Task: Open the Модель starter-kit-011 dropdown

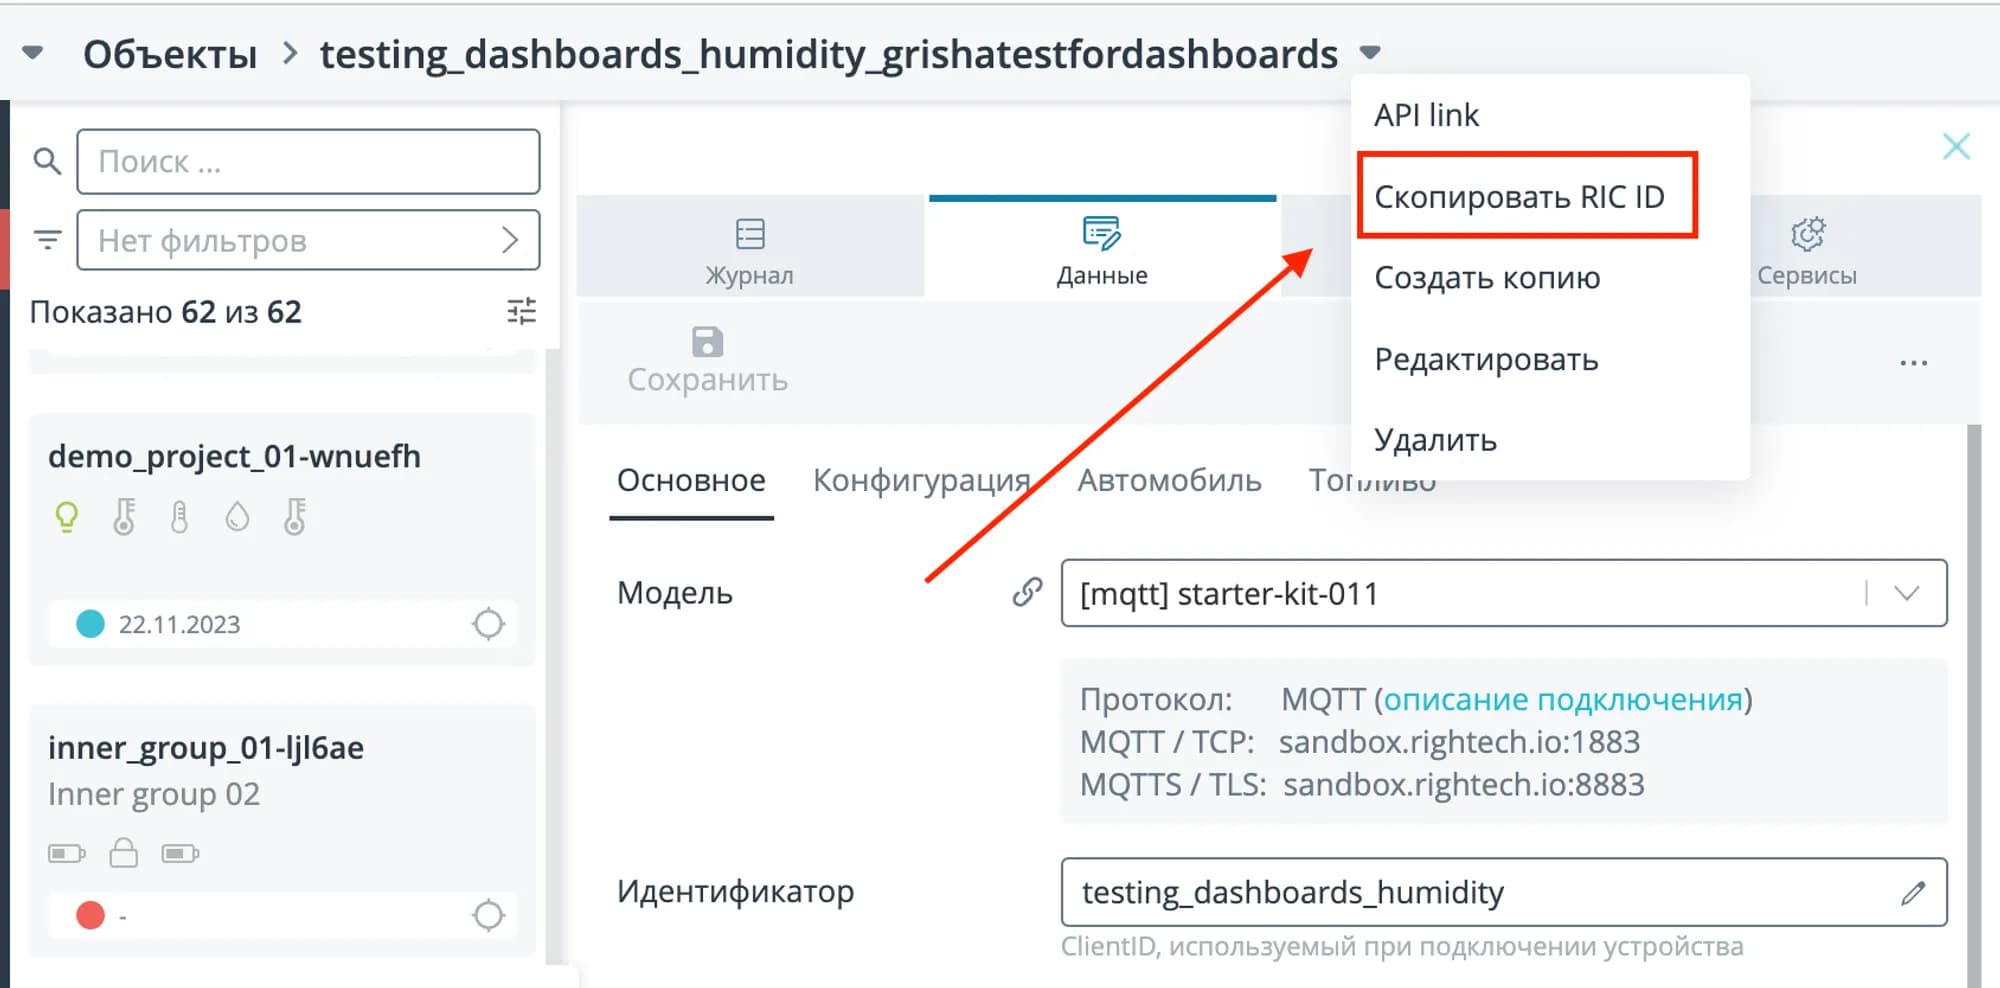Action: click(1906, 593)
